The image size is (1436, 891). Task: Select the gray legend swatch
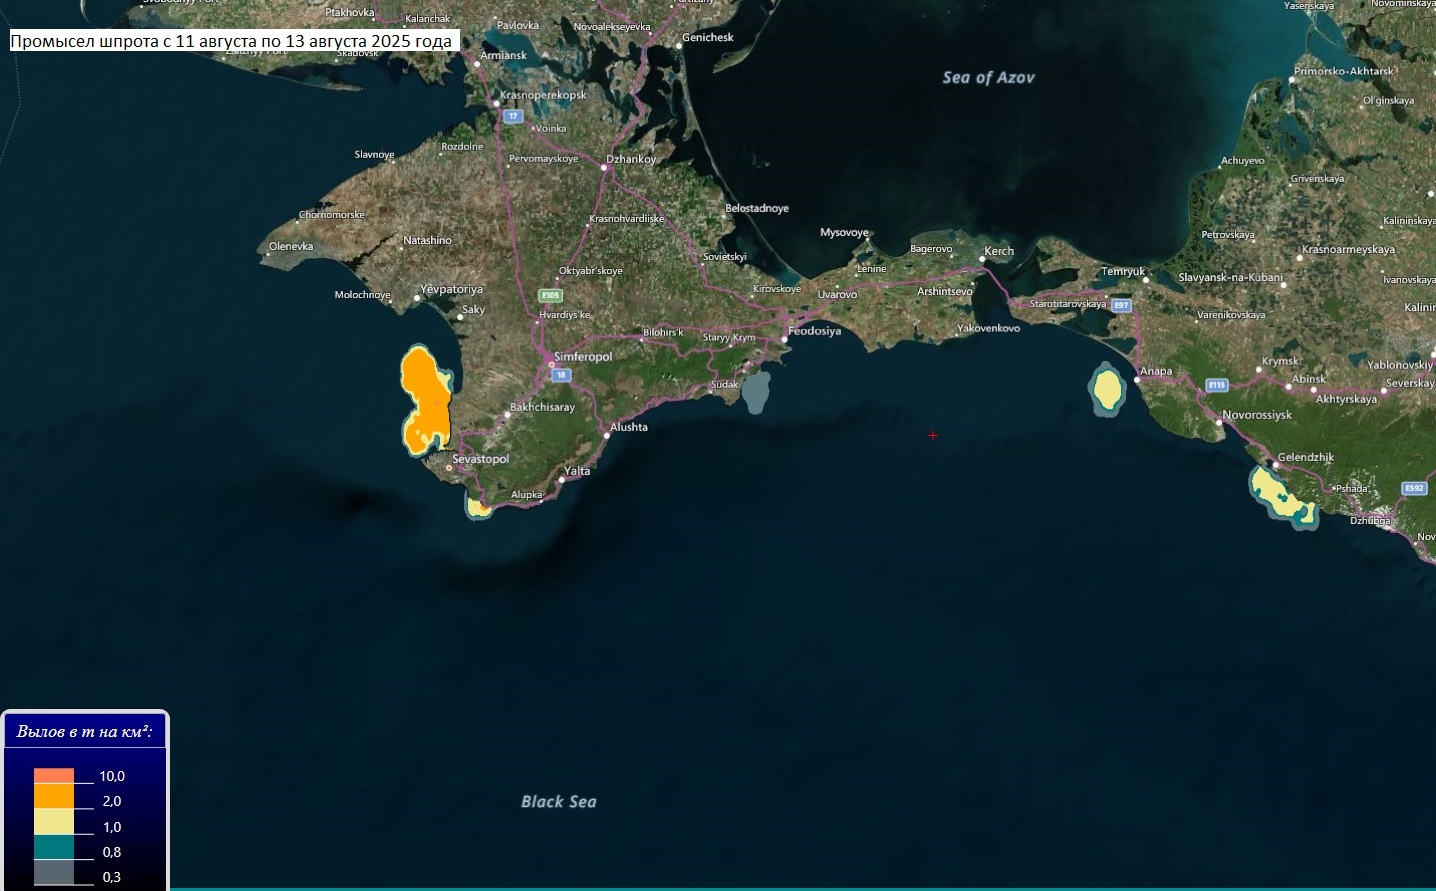pos(54,873)
